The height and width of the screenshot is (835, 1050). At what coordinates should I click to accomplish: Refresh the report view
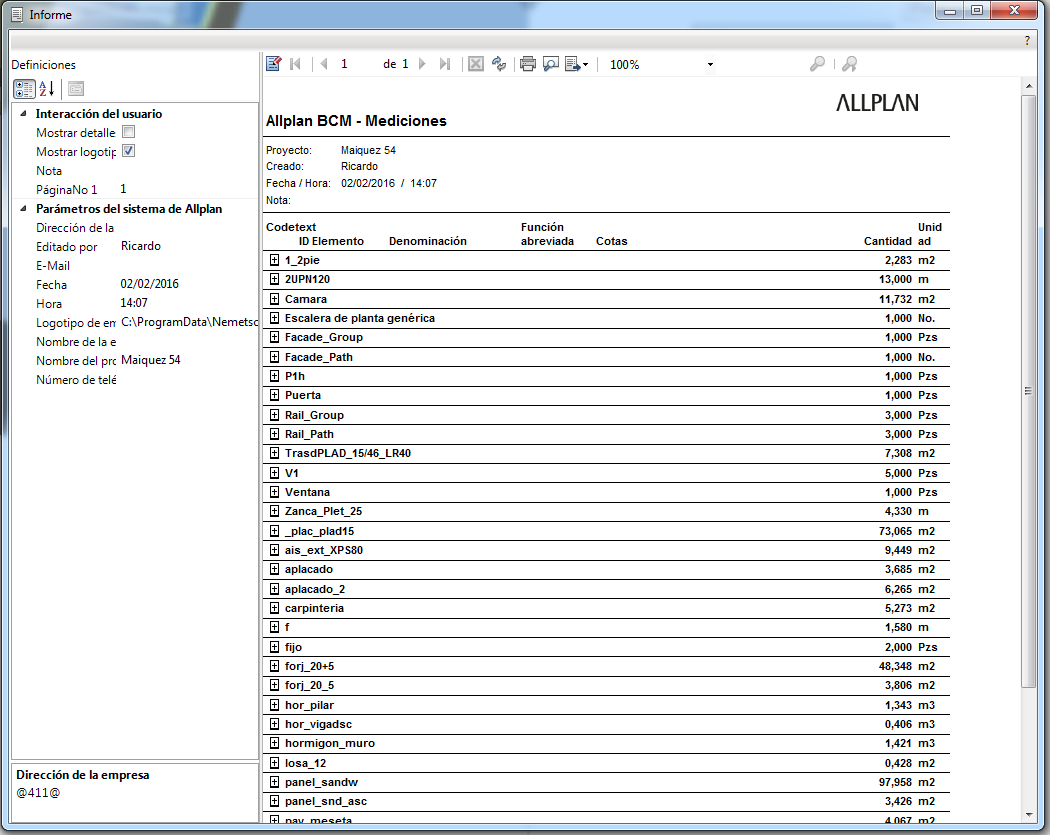499,64
